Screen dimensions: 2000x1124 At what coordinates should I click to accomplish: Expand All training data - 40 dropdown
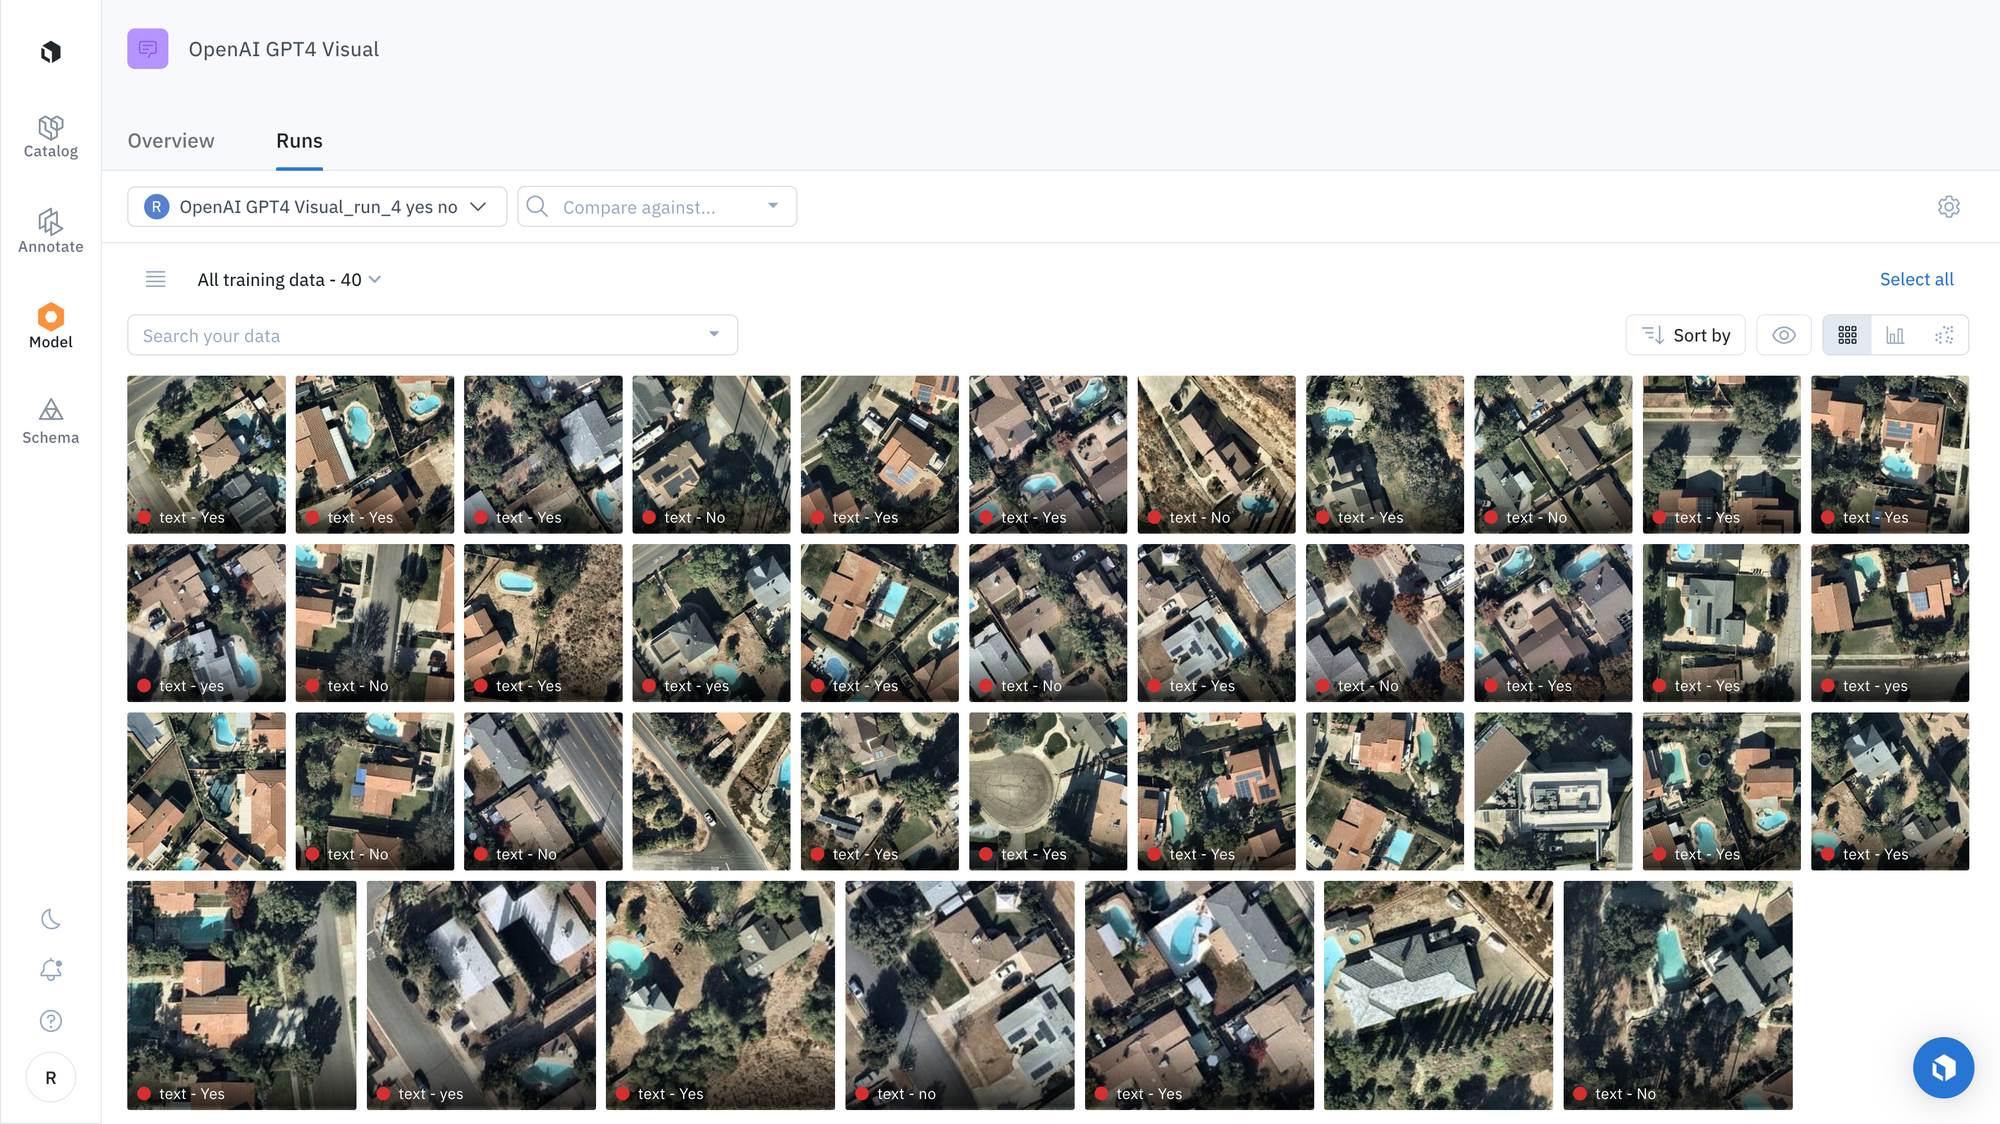pyautogui.click(x=289, y=280)
